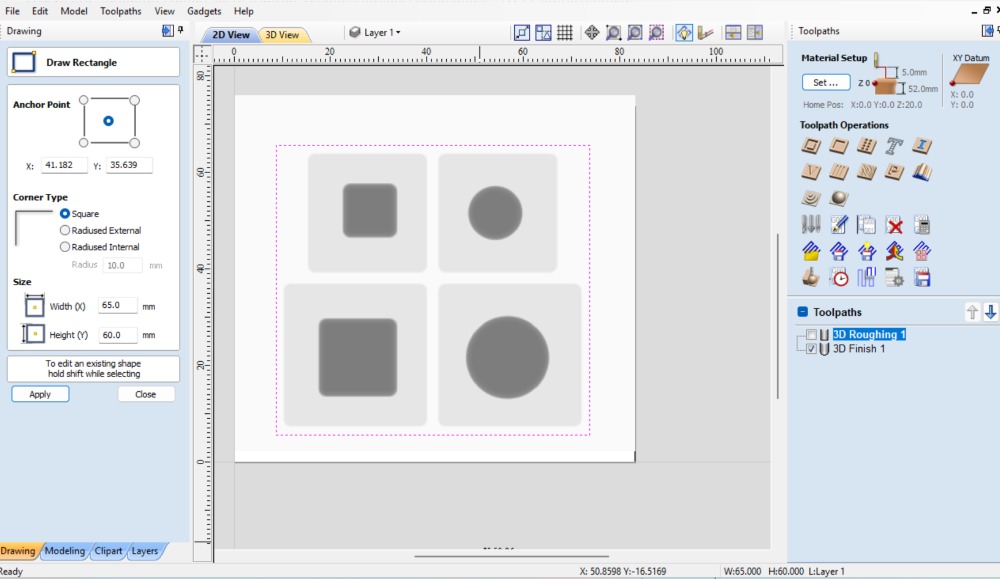
Task: Click the Estimated Machining Times clock icon
Action: click(839, 277)
